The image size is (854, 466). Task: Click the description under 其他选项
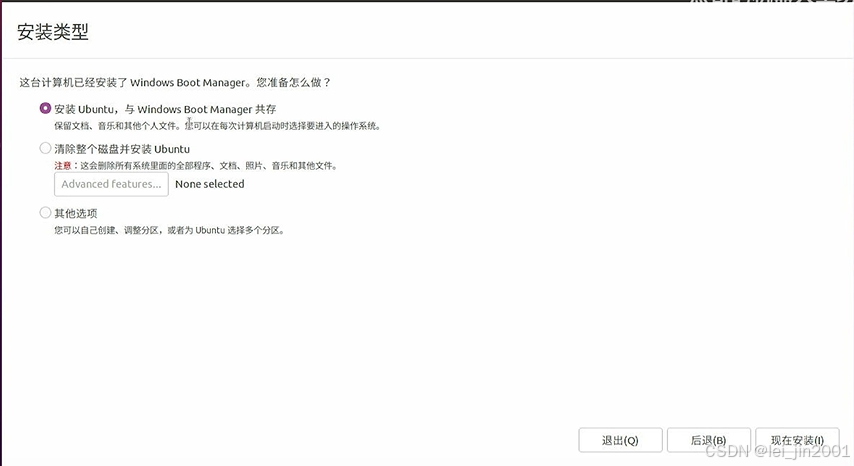[x=169, y=230]
